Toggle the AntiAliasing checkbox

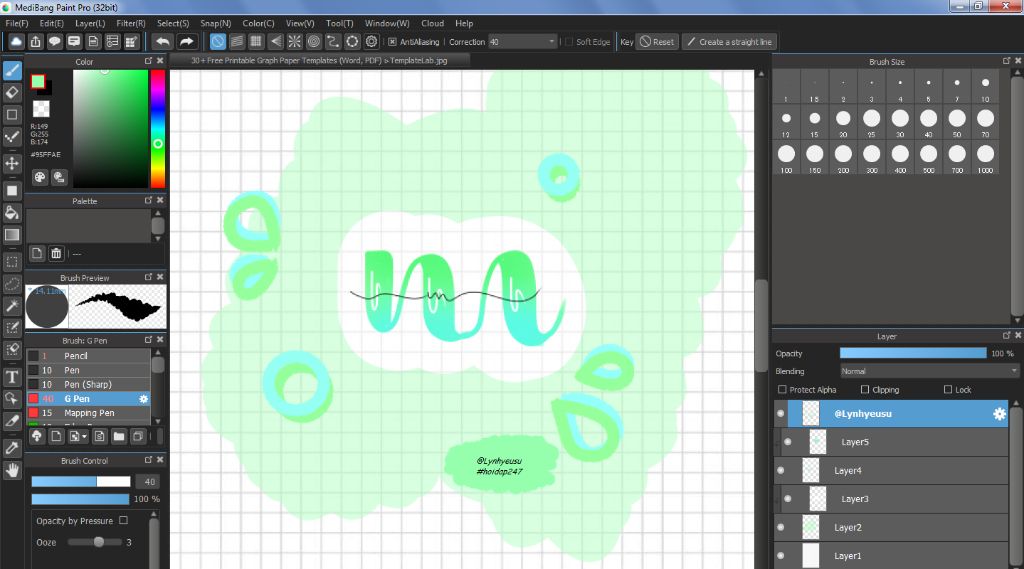click(392, 42)
